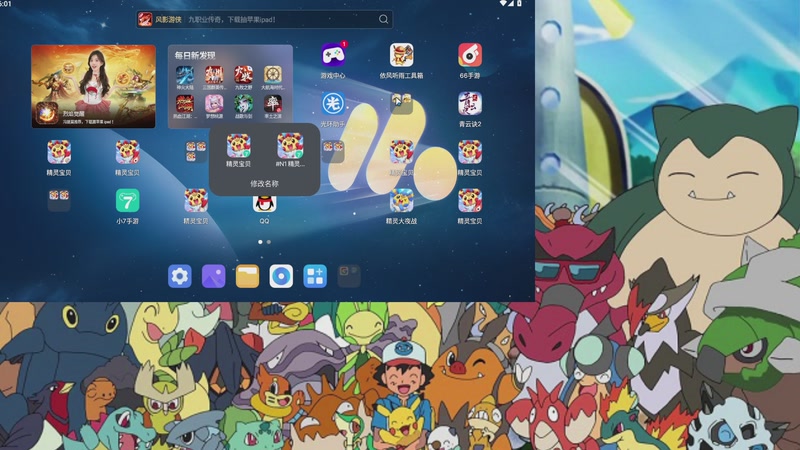The image size is (800, 450).
Task: Open 神火大陆 icon in 每日新发现
Action: point(185,75)
